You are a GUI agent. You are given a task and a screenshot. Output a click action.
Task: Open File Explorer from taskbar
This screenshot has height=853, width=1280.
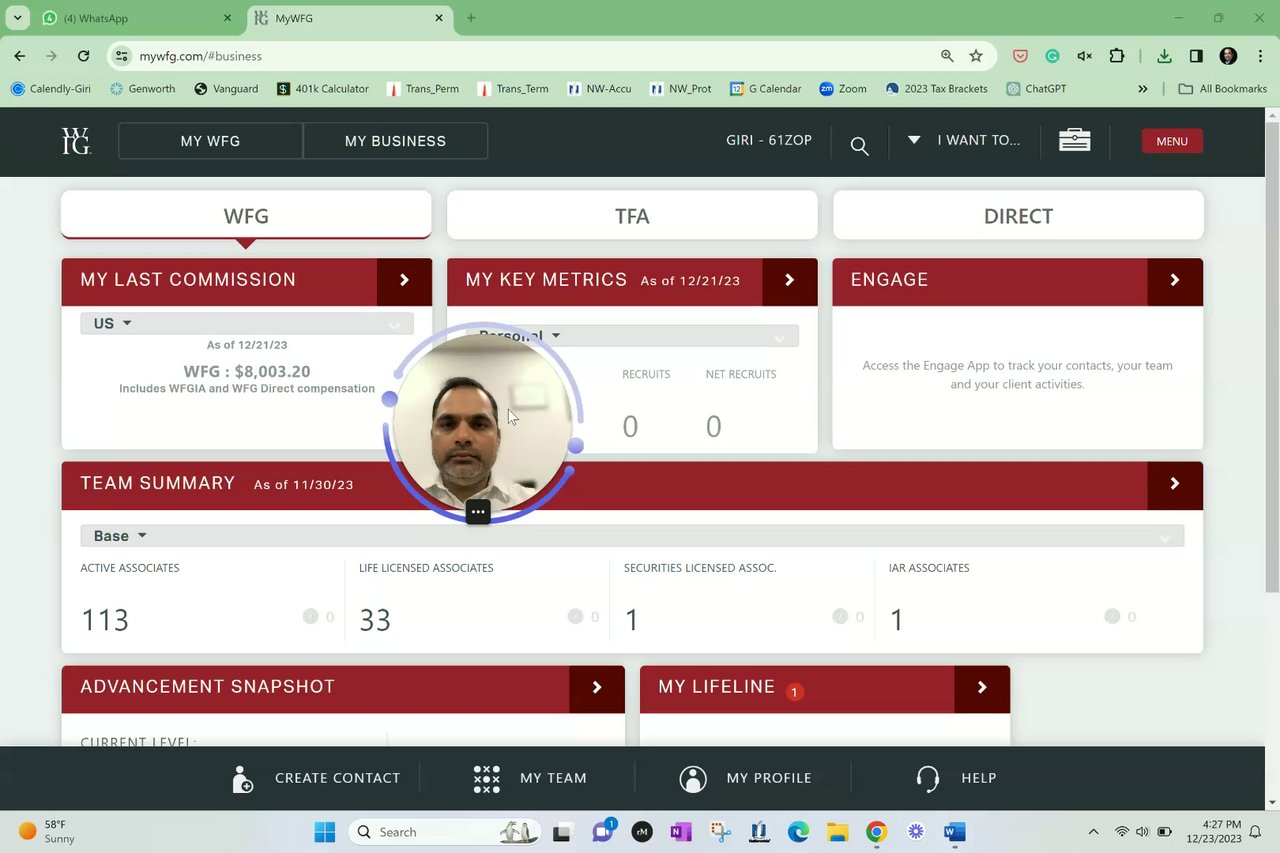[x=837, y=832]
